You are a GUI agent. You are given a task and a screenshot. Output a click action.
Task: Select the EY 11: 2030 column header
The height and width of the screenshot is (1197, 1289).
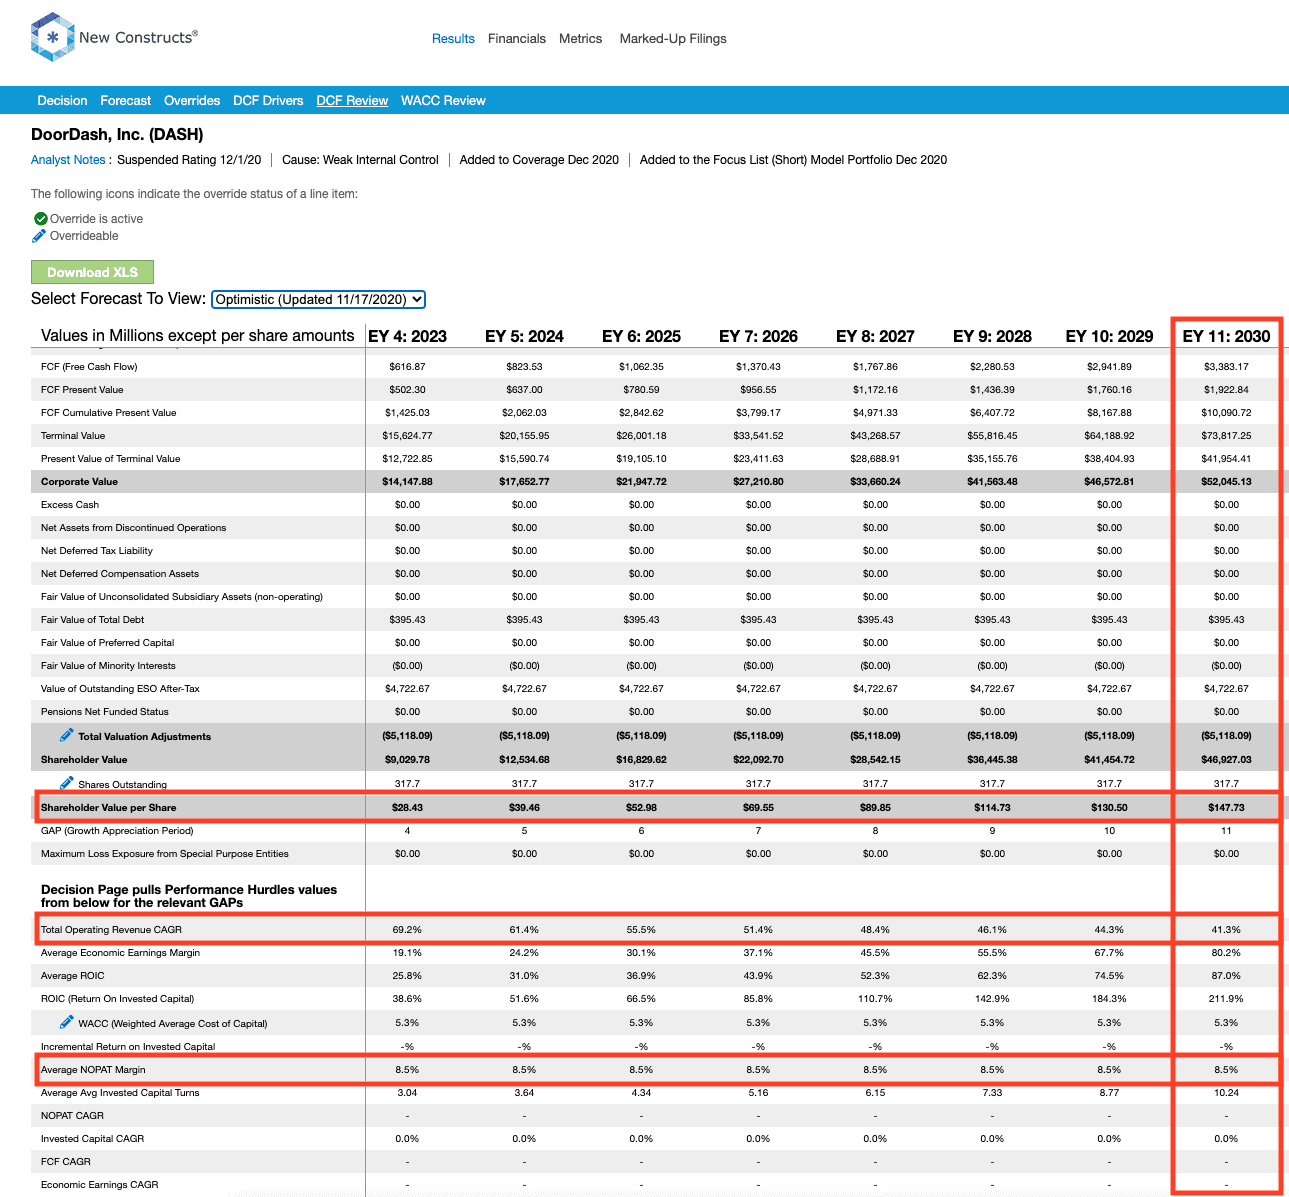(1226, 336)
